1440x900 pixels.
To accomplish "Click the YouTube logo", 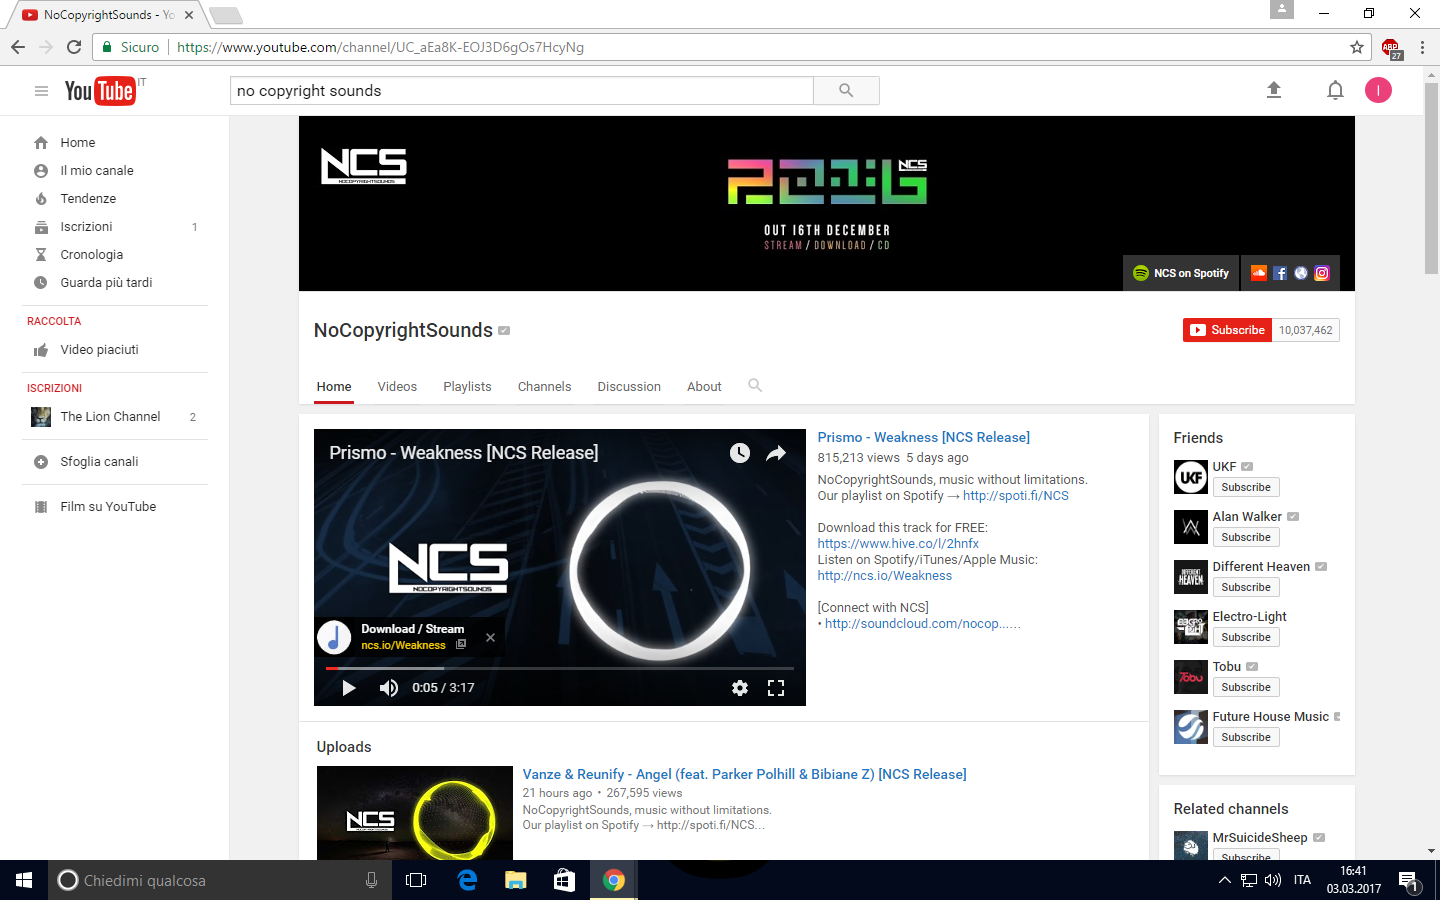I will pos(100,91).
